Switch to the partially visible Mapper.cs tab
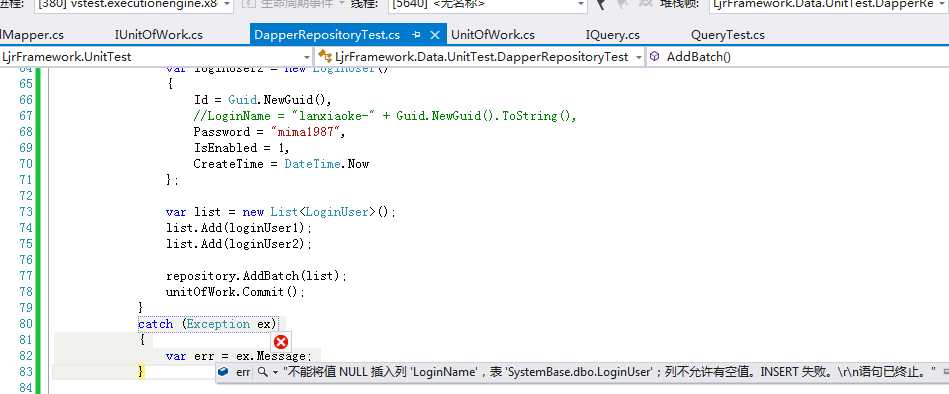Screen dimensions: 949x394 pyautogui.click(x=32, y=35)
